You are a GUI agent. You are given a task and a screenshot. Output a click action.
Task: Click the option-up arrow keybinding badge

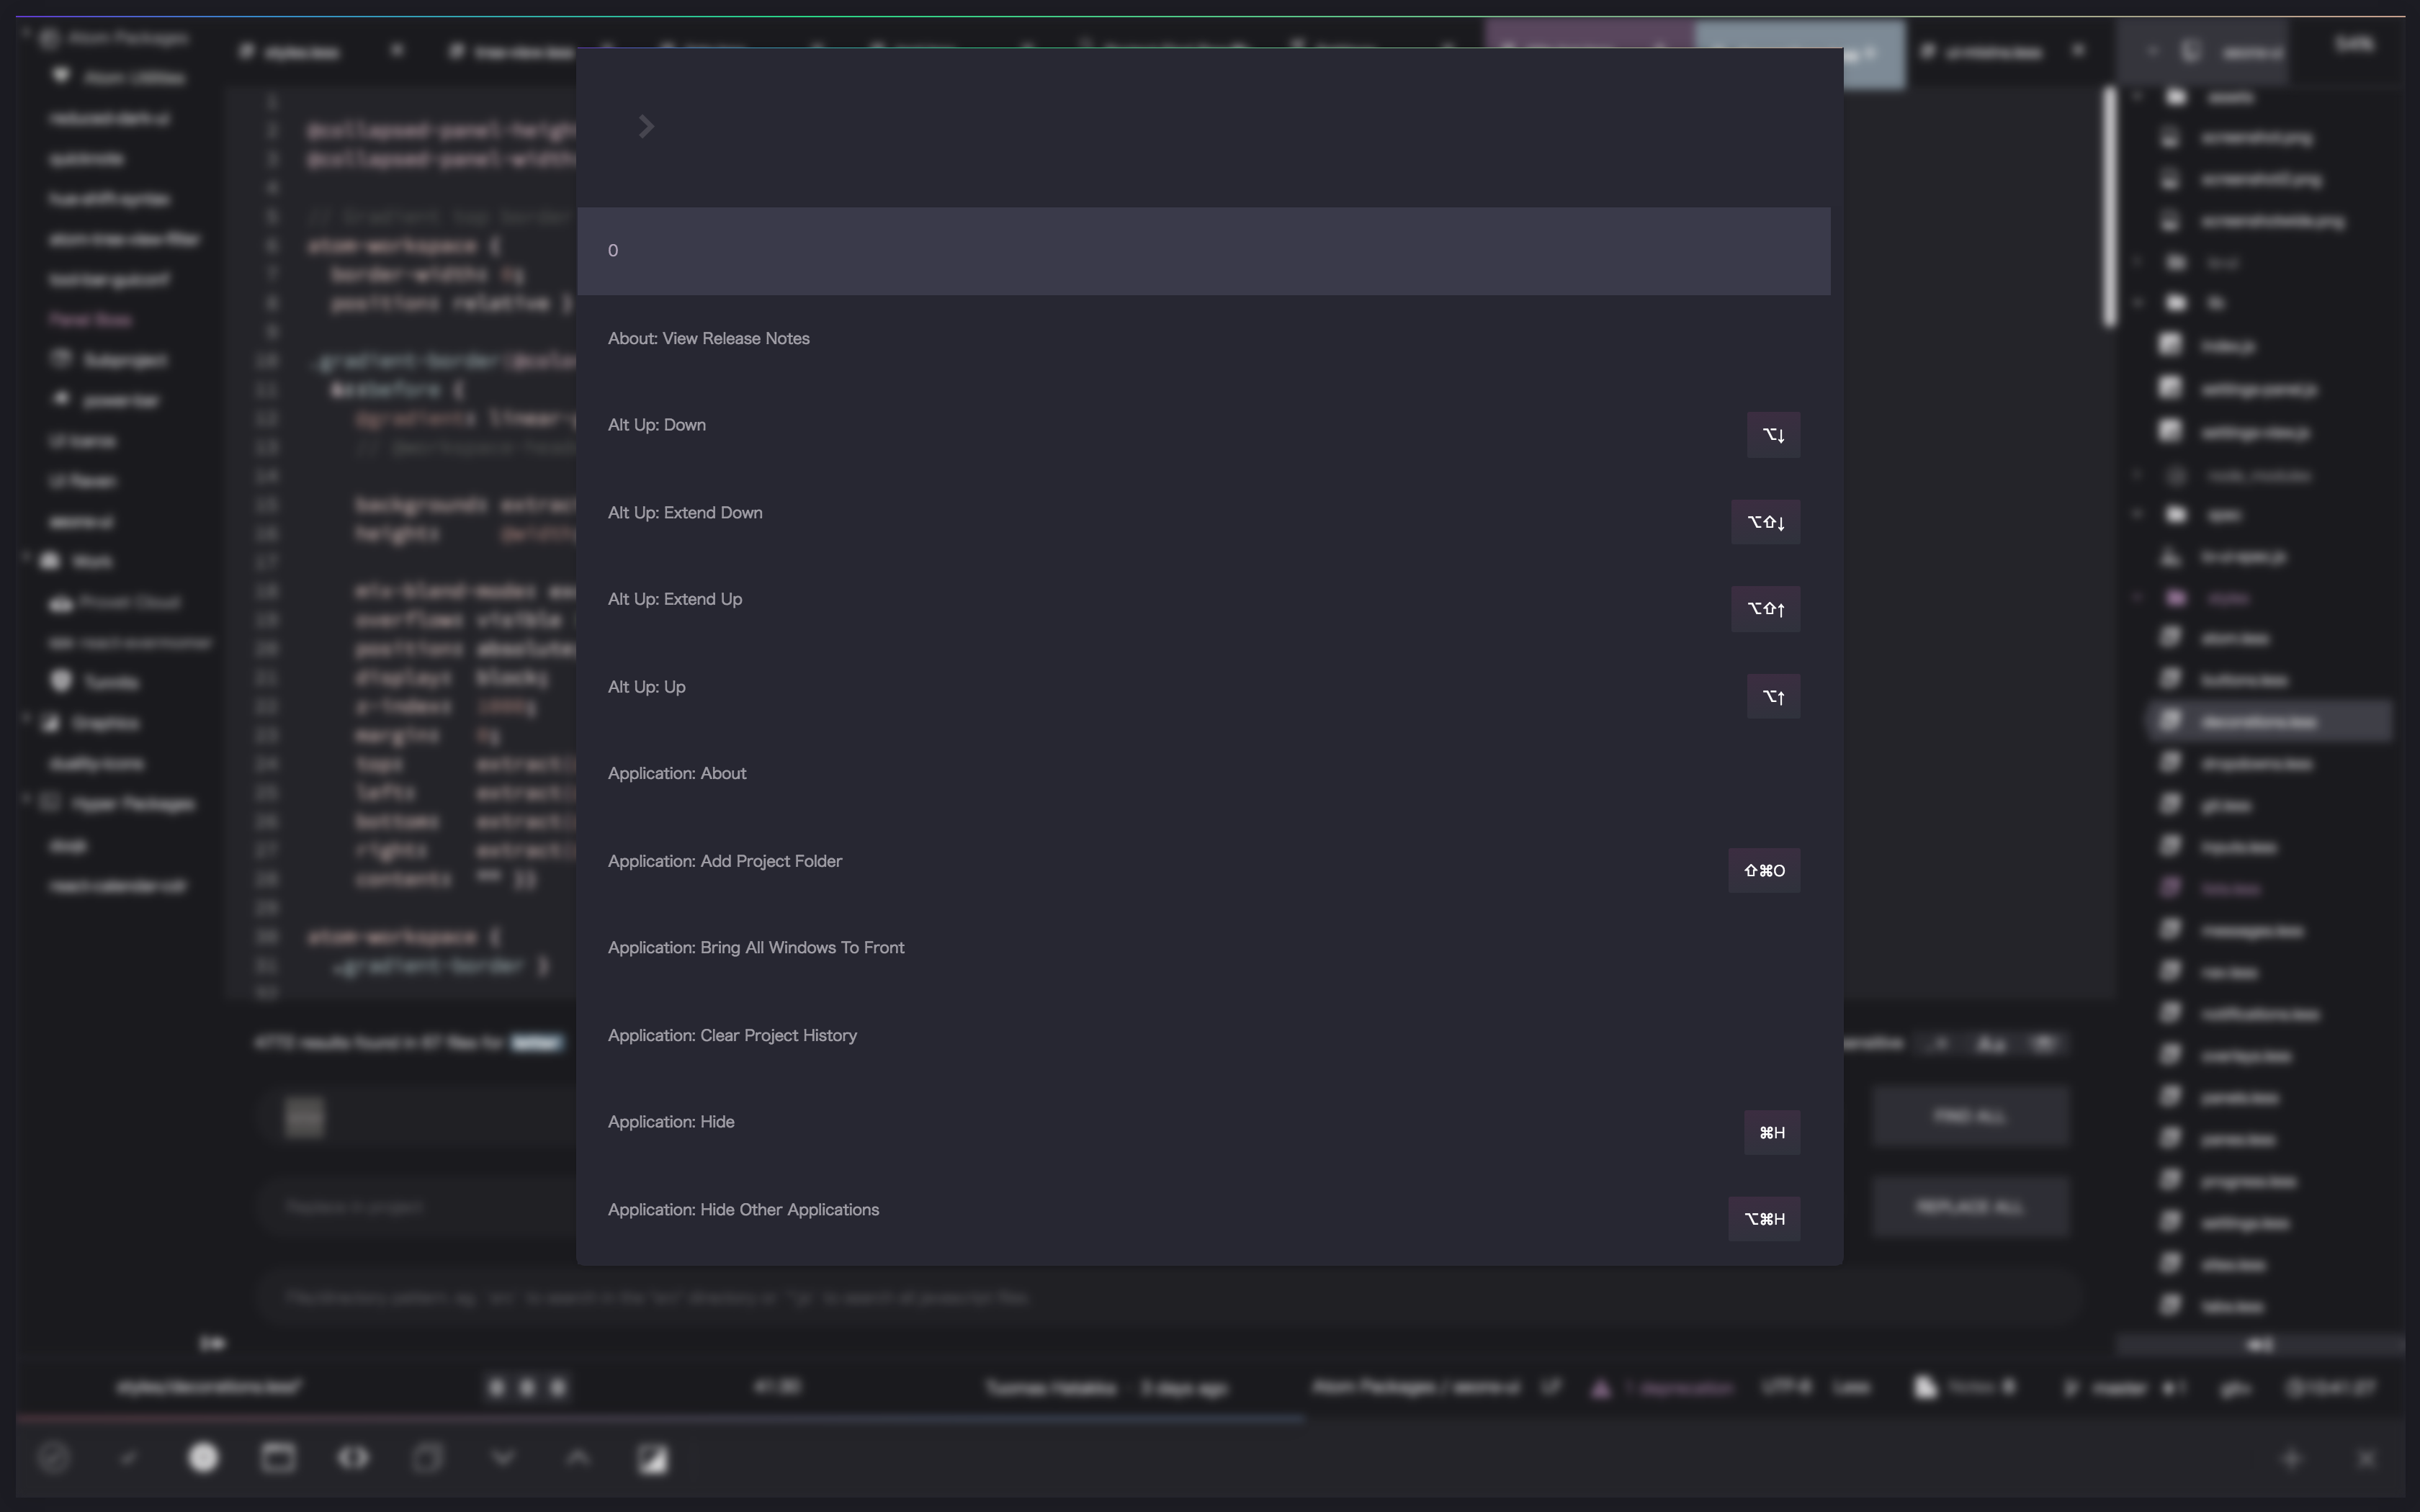[x=1773, y=697]
